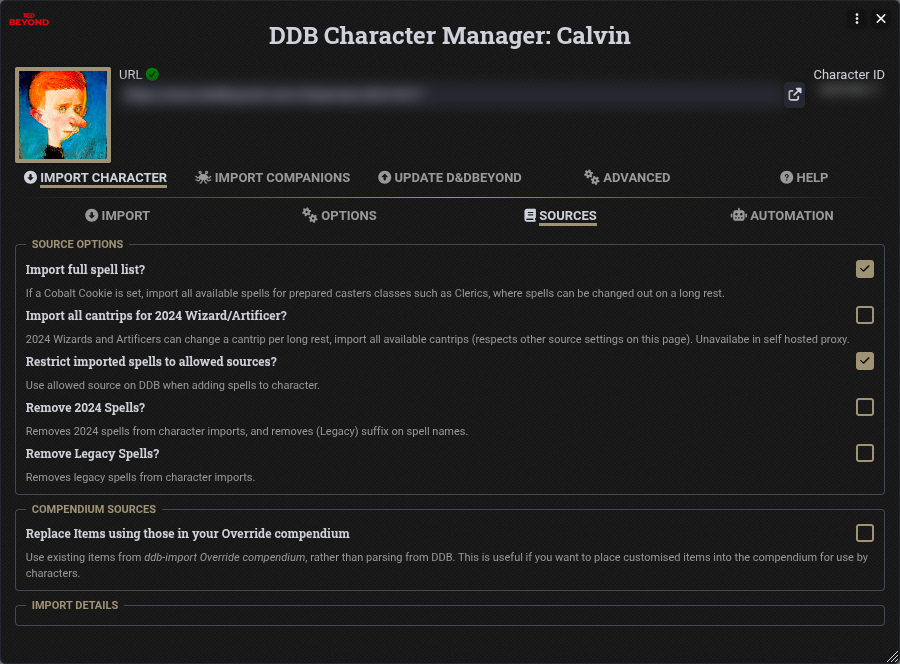Click the 'Import all cantrips for 2024 Wizard/Artificer?' label
Viewport: 900px width, 664px height.
(x=156, y=316)
